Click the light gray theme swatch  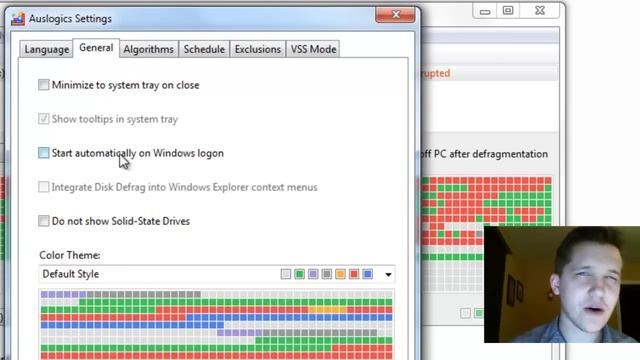click(286, 274)
